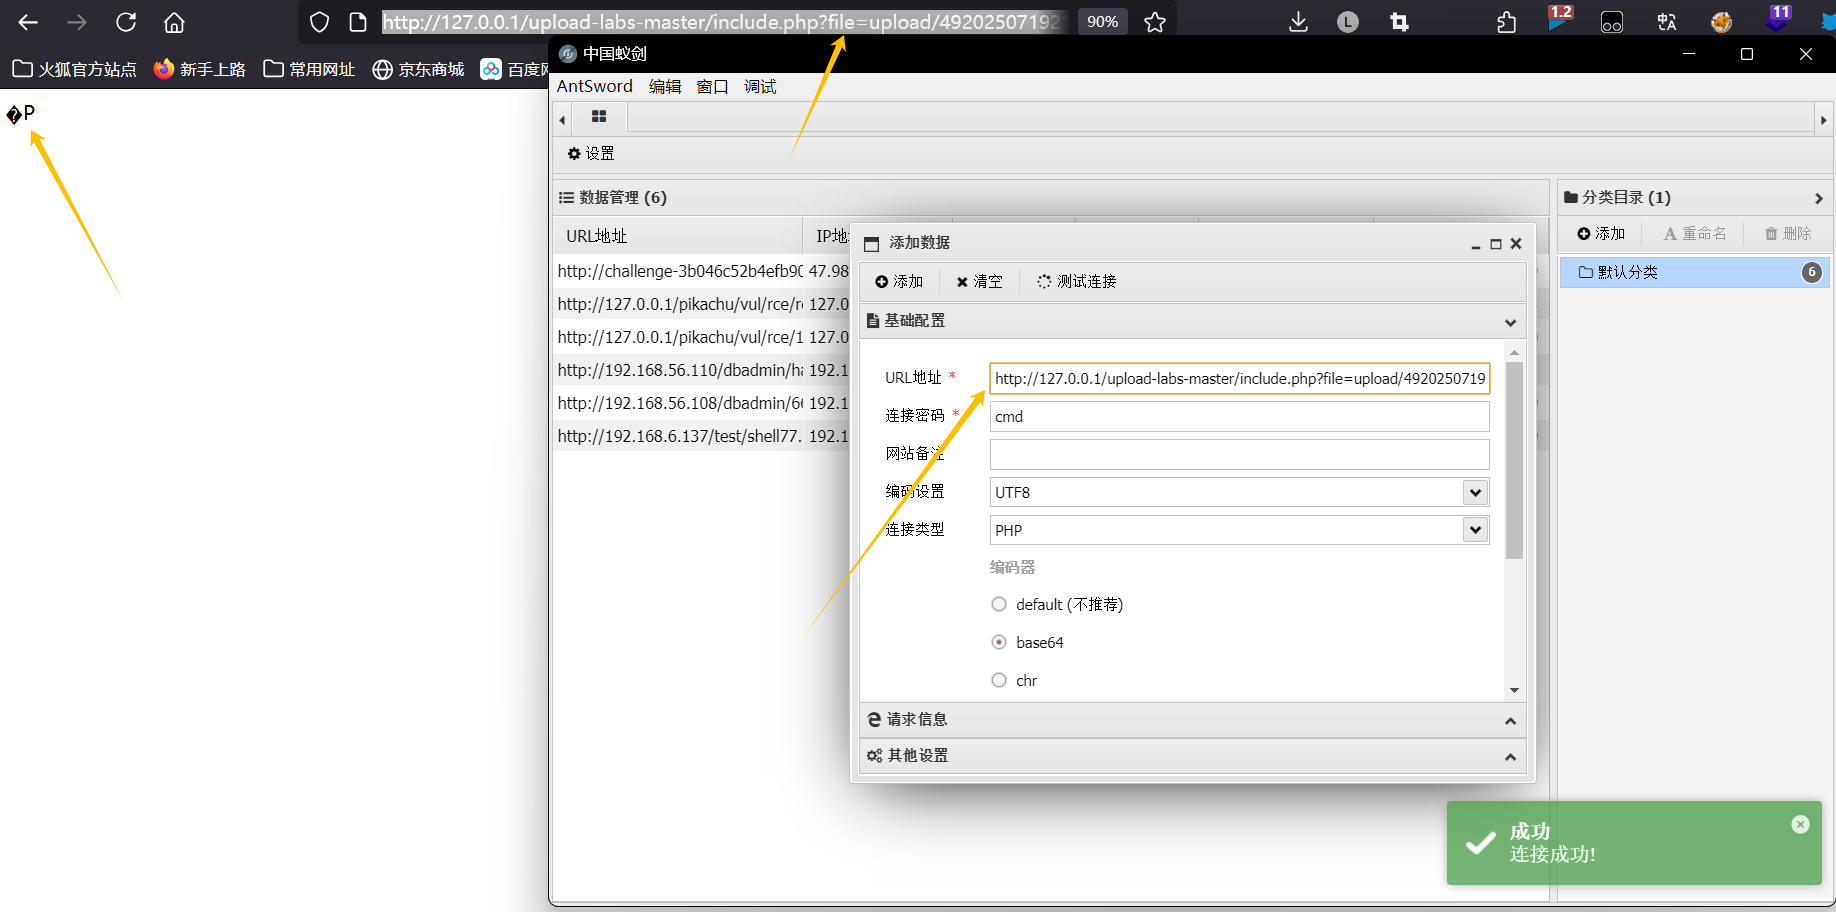Viewport: 1836px width, 912px height.
Task: Open the browser home page
Action: click(174, 22)
